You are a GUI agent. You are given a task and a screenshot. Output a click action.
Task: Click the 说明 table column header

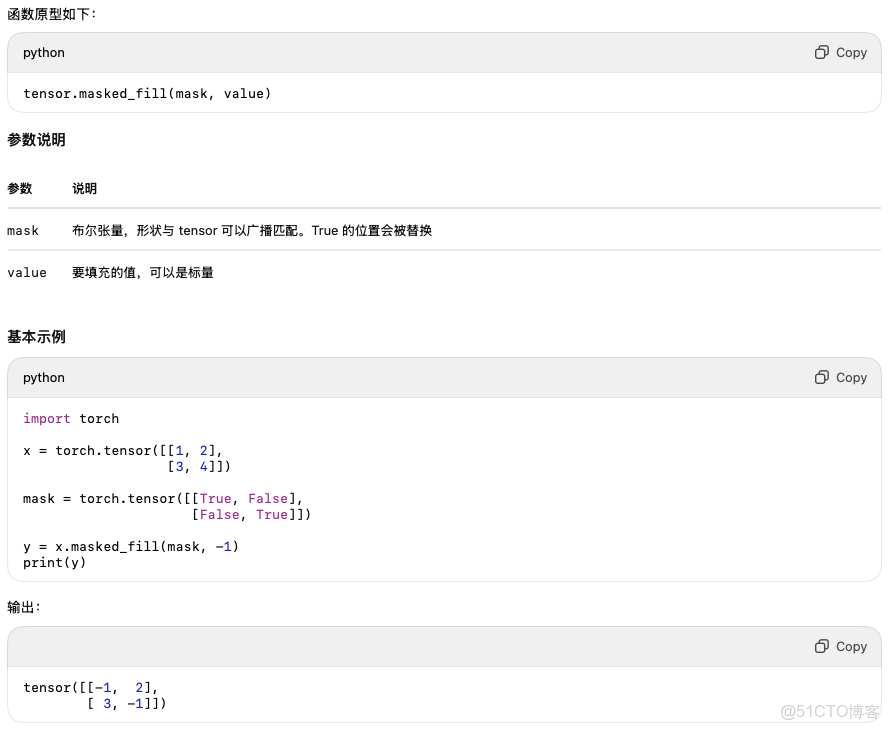click(x=85, y=188)
